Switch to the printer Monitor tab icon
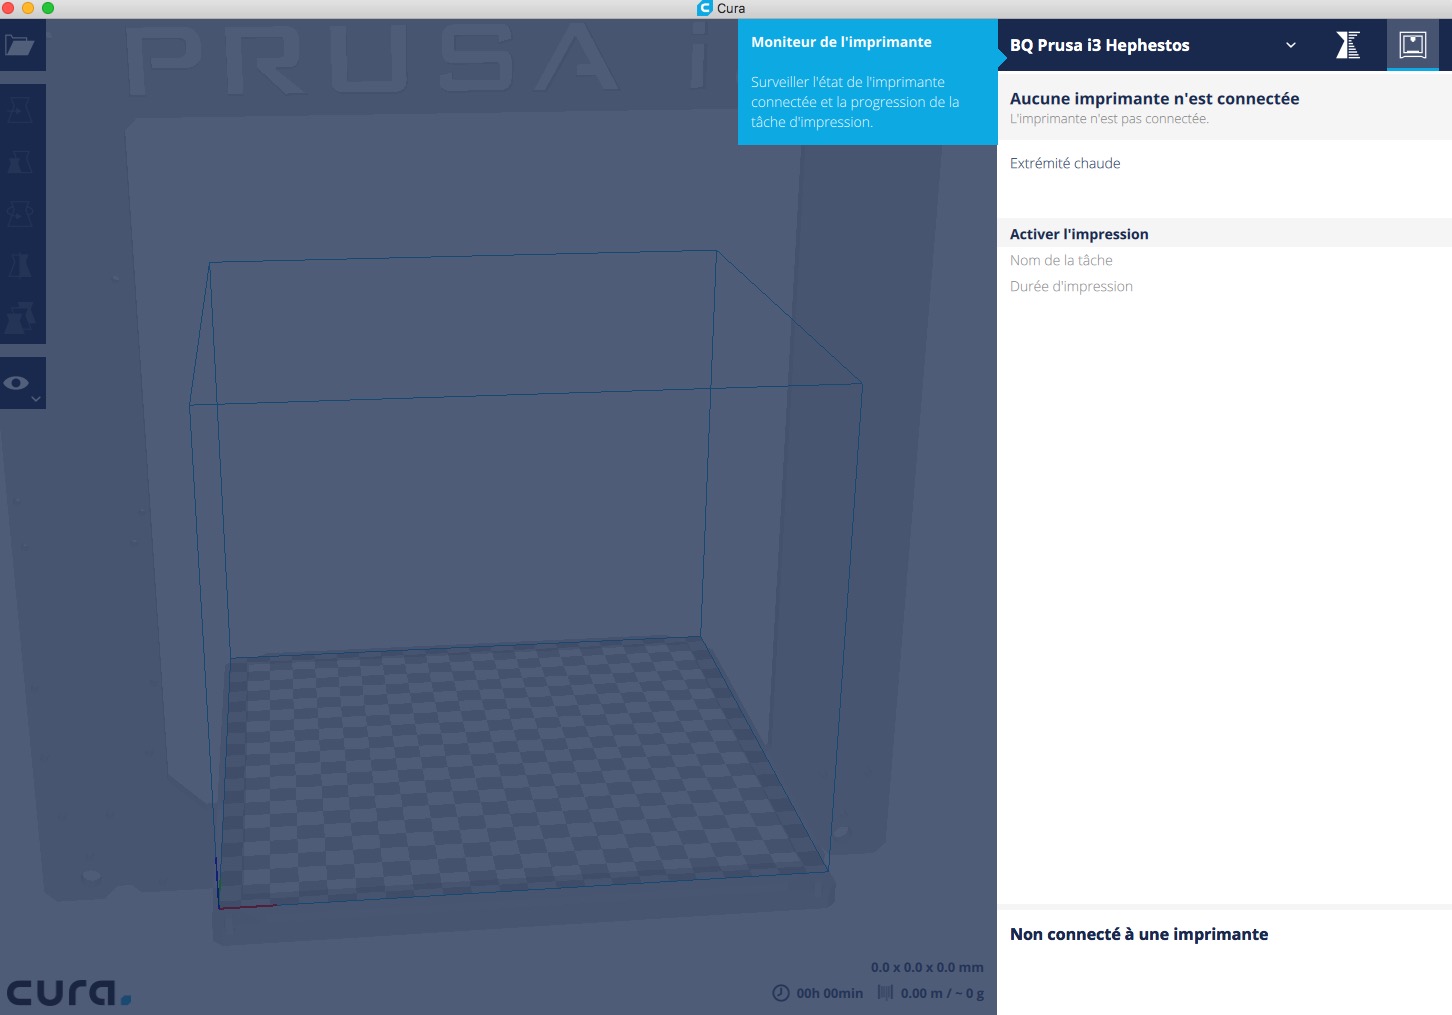 point(1412,45)
